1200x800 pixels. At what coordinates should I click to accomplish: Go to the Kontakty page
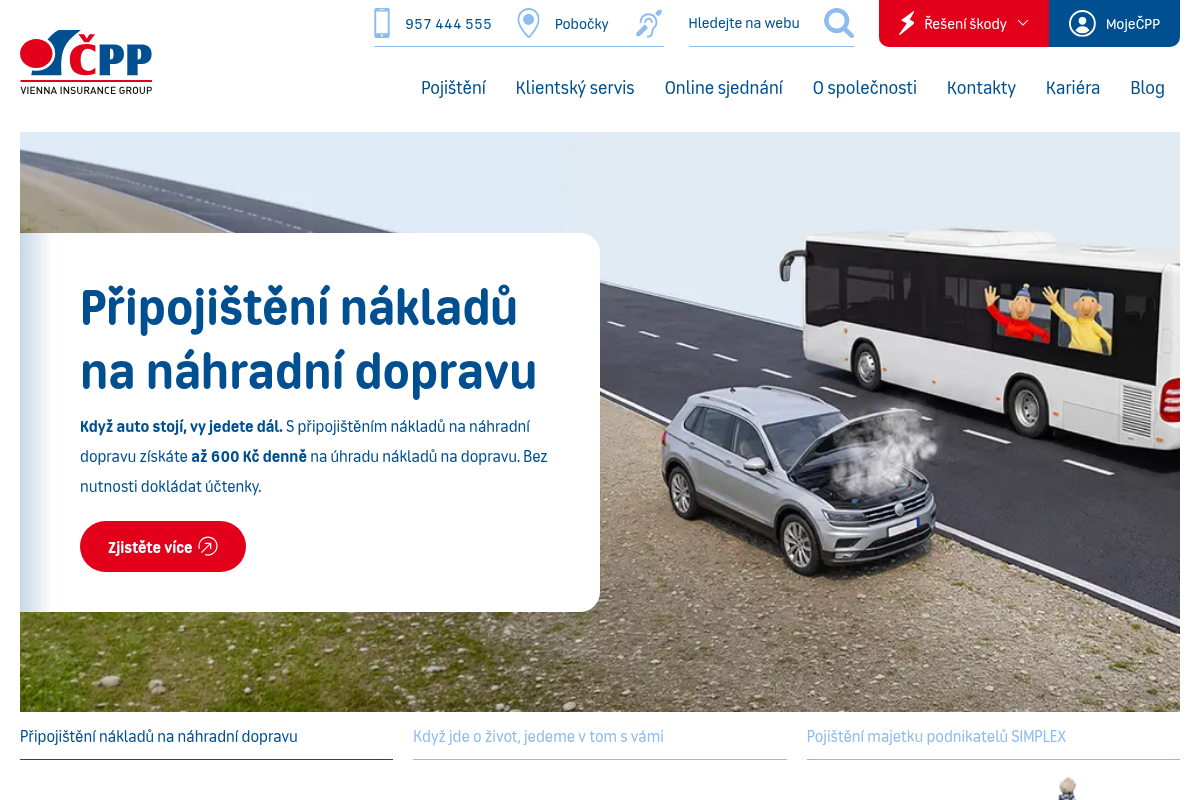981,88
